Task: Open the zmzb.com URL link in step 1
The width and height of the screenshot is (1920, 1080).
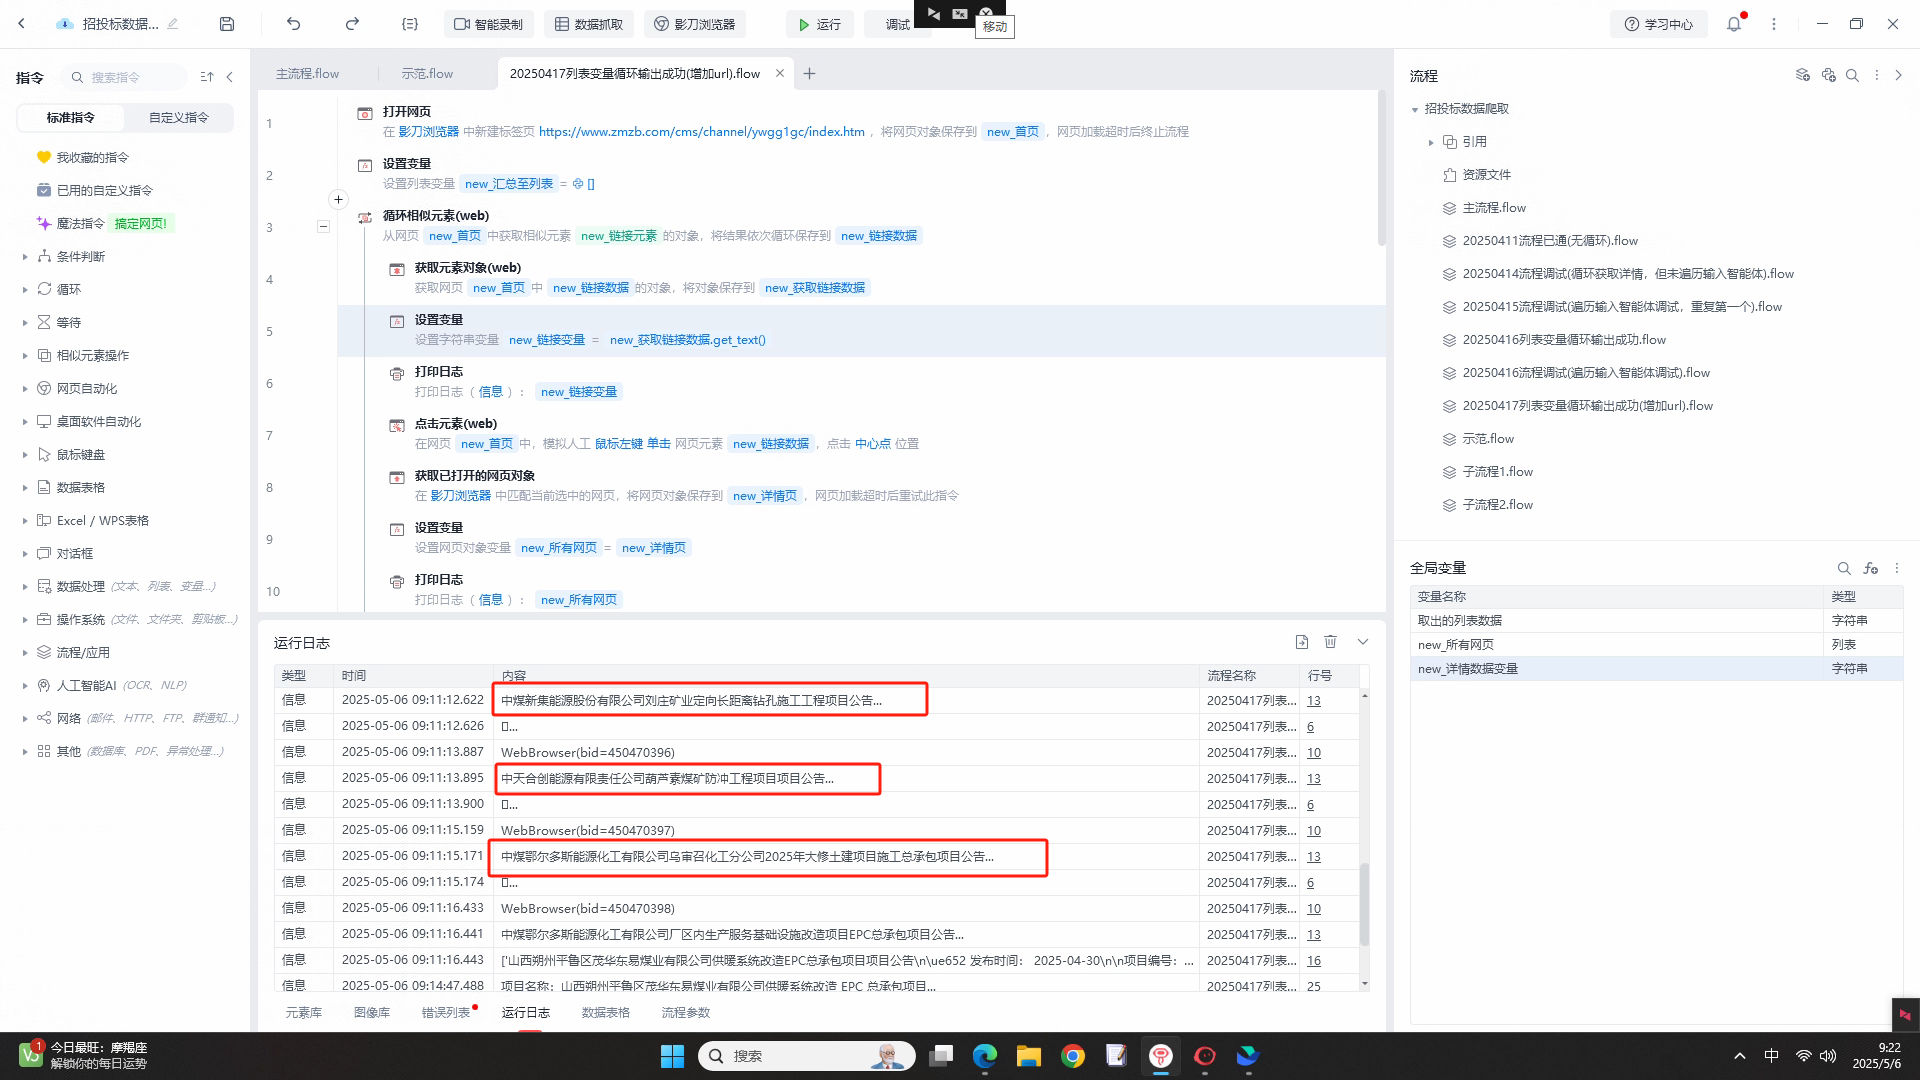Action: (701, 132)
